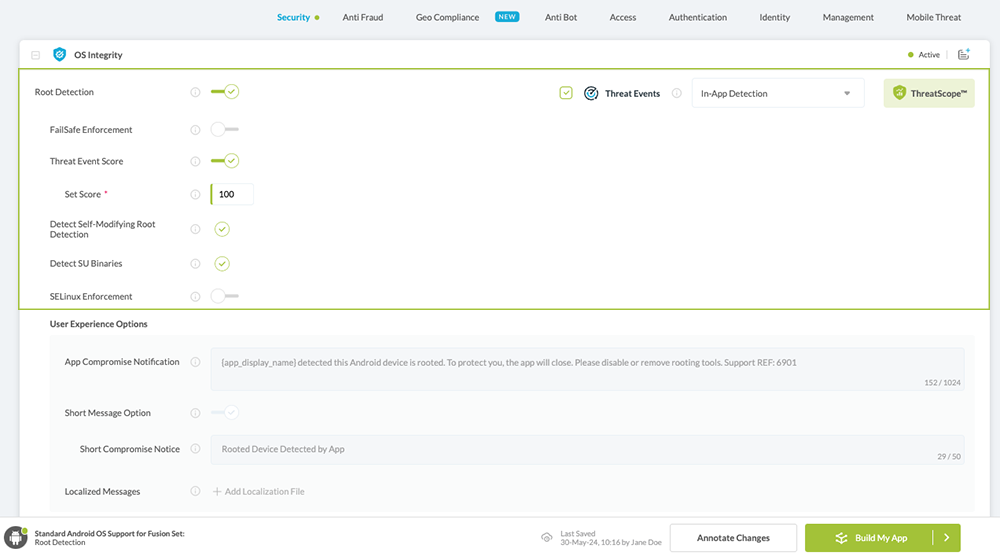Open ThreatScope button
The image size is (1000, 556).
click(x=928, y=93)
